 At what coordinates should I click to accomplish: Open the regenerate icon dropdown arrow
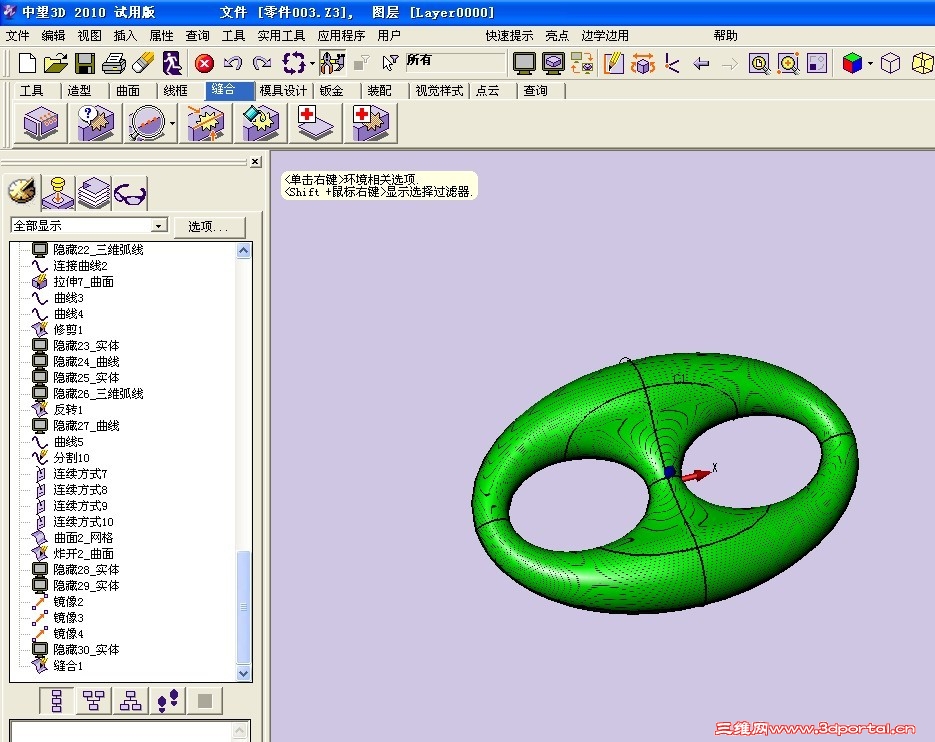[312, 64]
